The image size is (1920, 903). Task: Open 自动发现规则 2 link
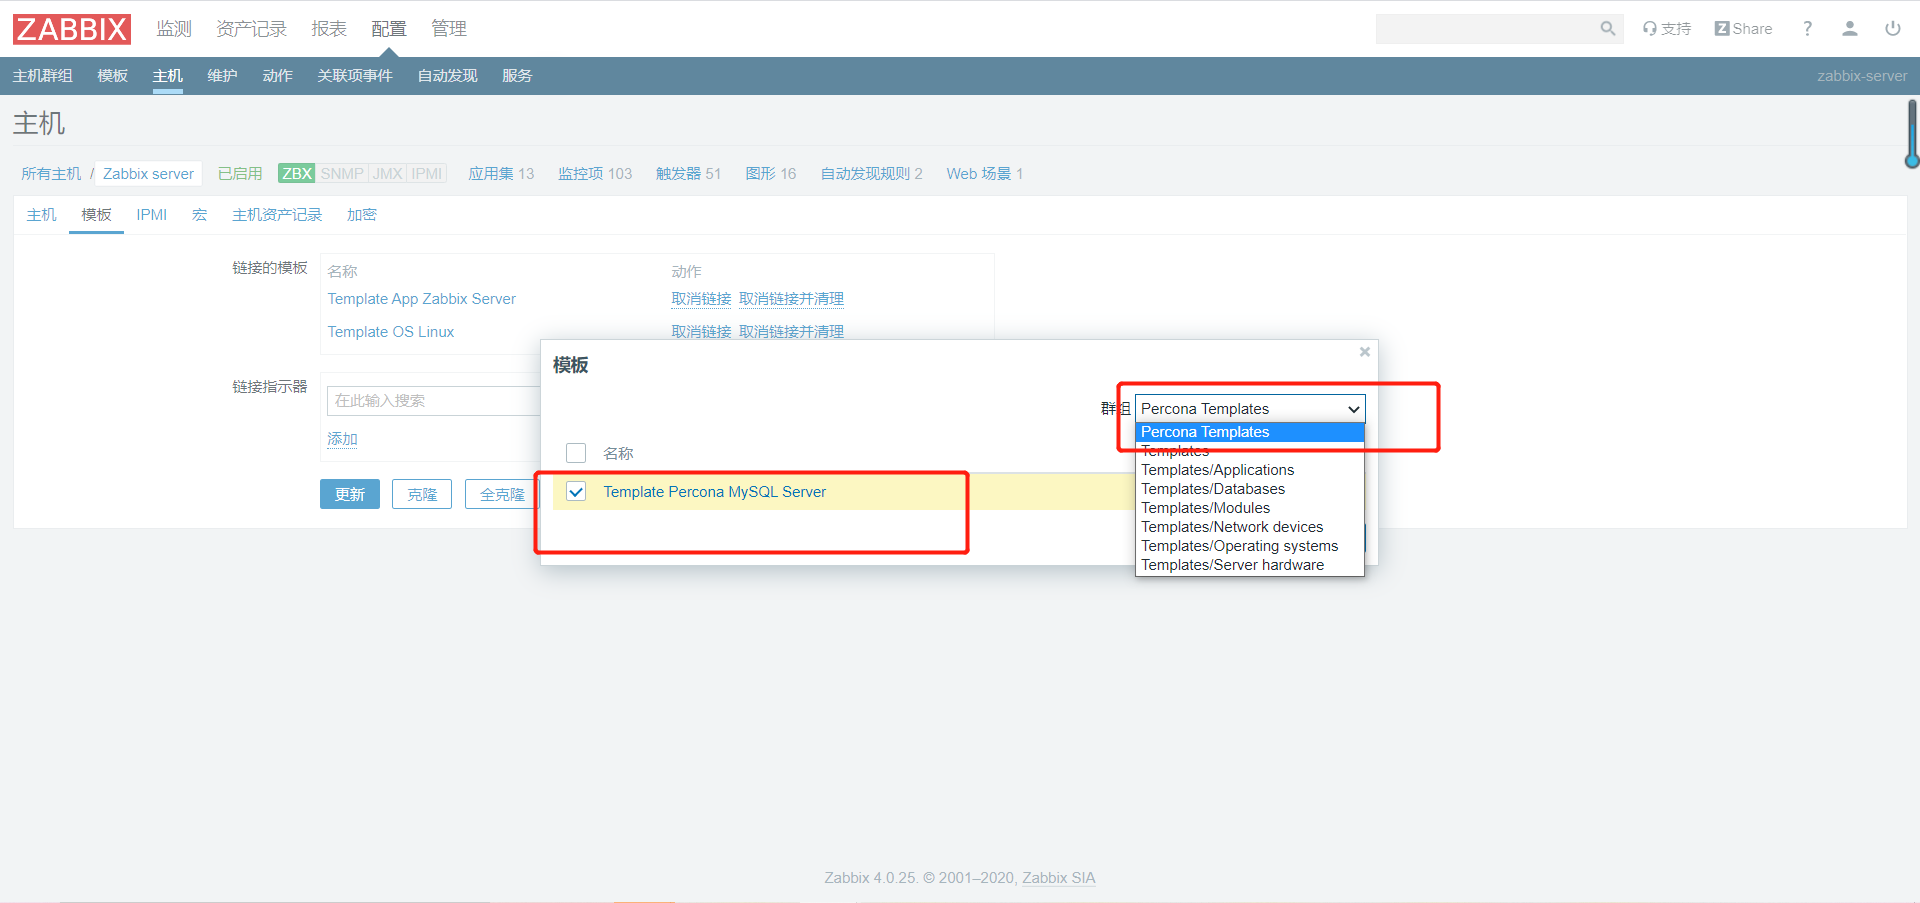(x=871, y=174)
